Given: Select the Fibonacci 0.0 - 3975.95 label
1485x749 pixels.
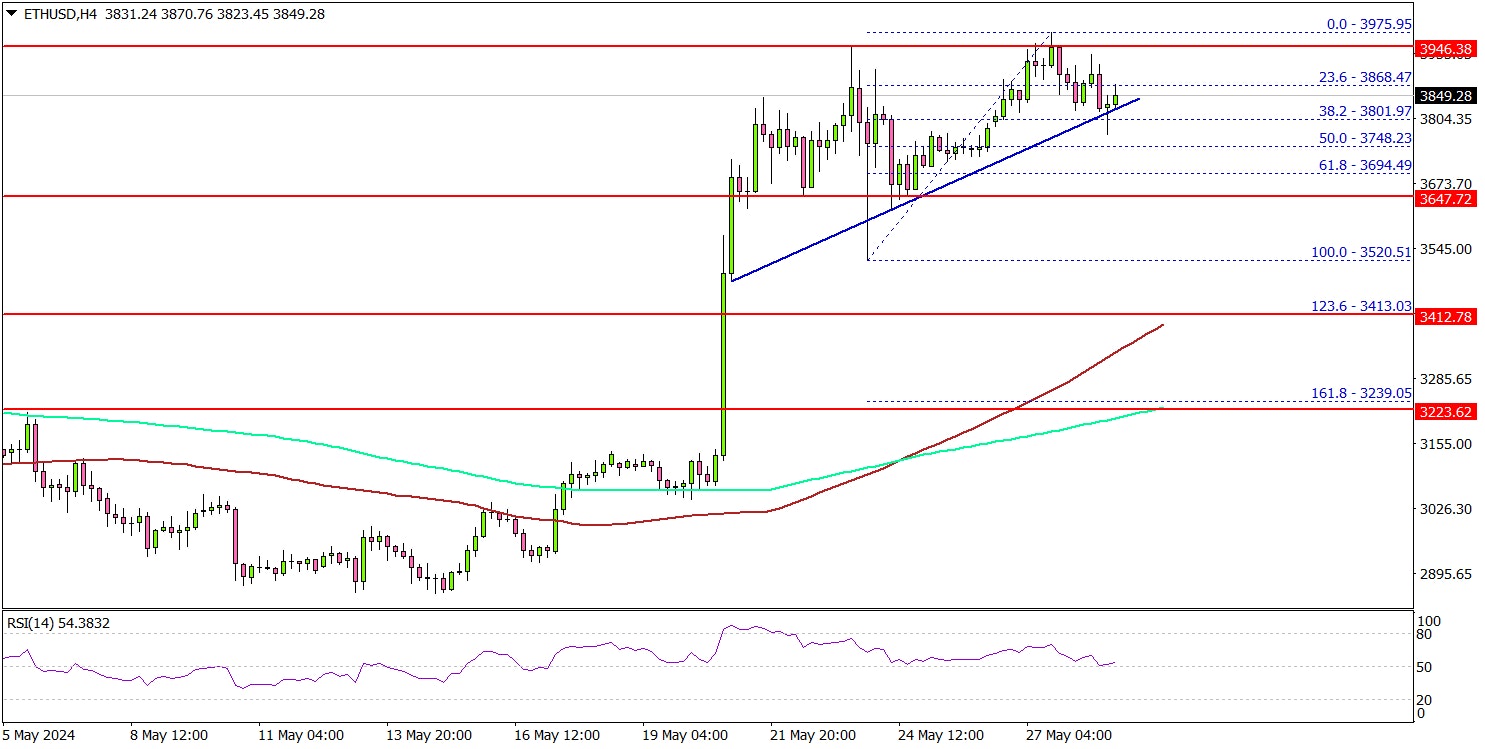Looking at the screenshot, I should point(1361,25).
